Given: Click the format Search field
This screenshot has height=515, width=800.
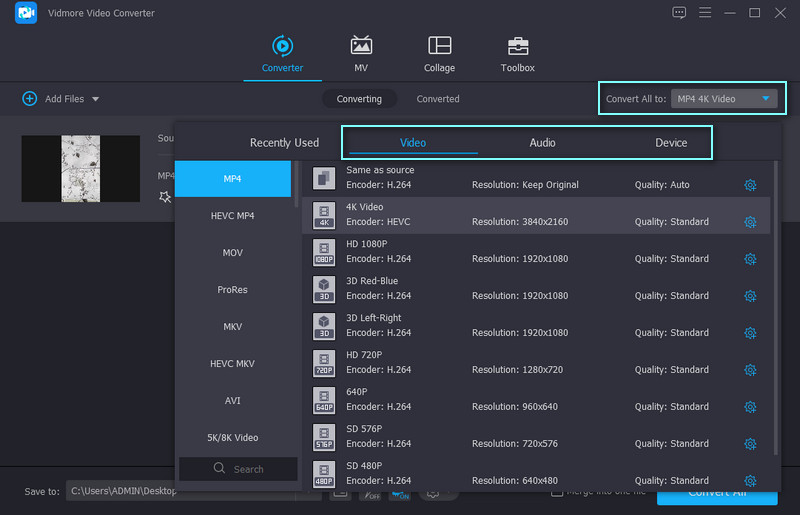Looking at the screenshot, I should tap(239, 469).
